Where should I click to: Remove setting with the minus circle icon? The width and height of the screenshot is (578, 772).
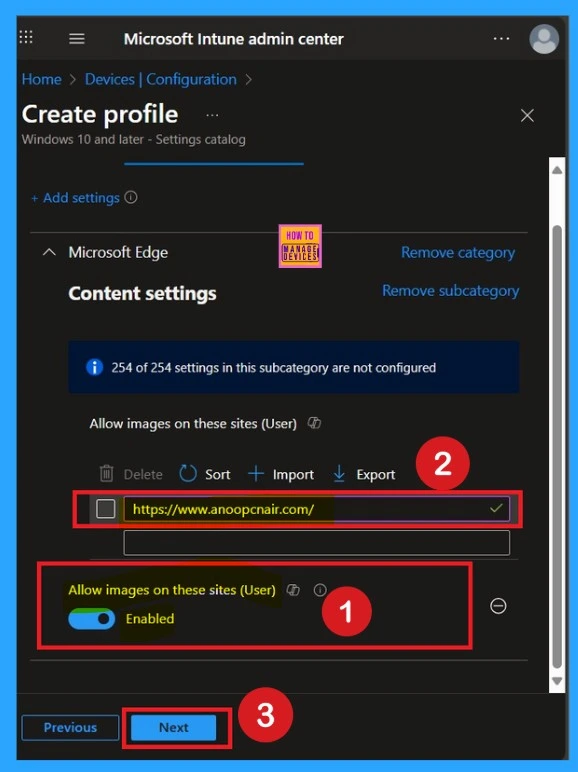point(498,606)
